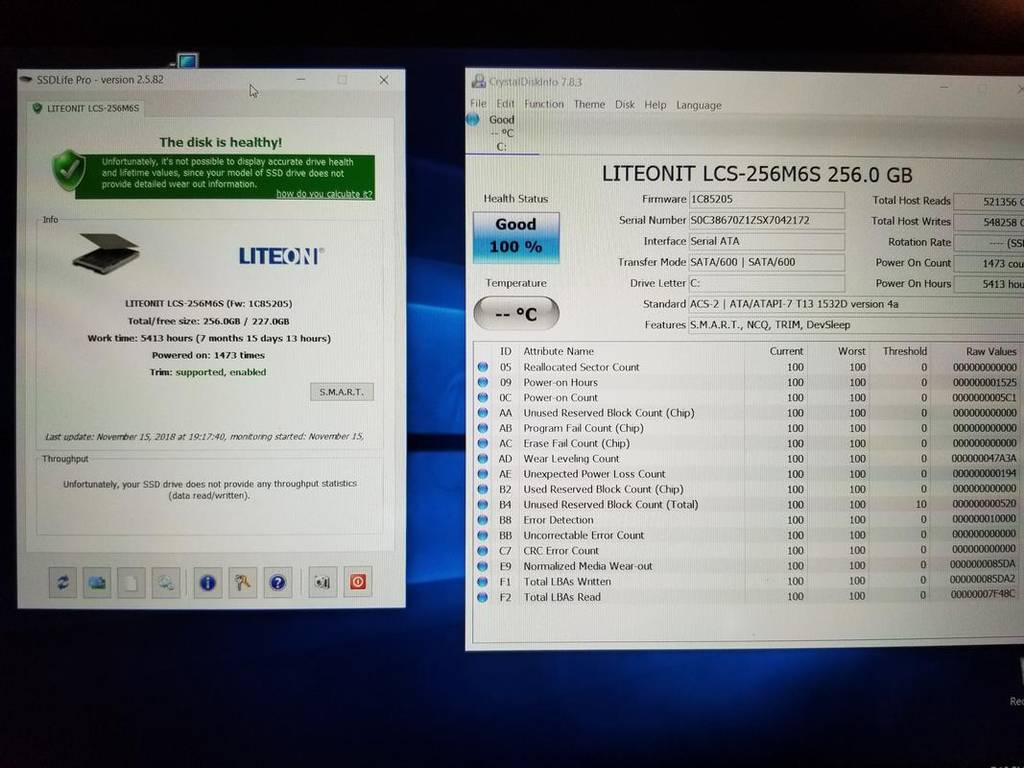This screenshot has width=1024, height=768.
Task: Click status circle of Power-on Hours row
Action: [483, 382]
